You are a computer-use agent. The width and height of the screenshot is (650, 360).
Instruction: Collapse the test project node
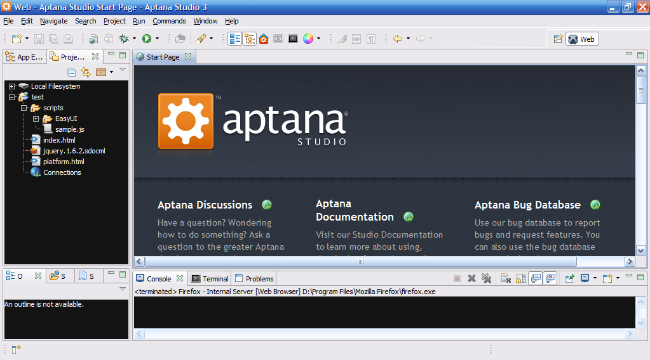click(x=12, y=97)
